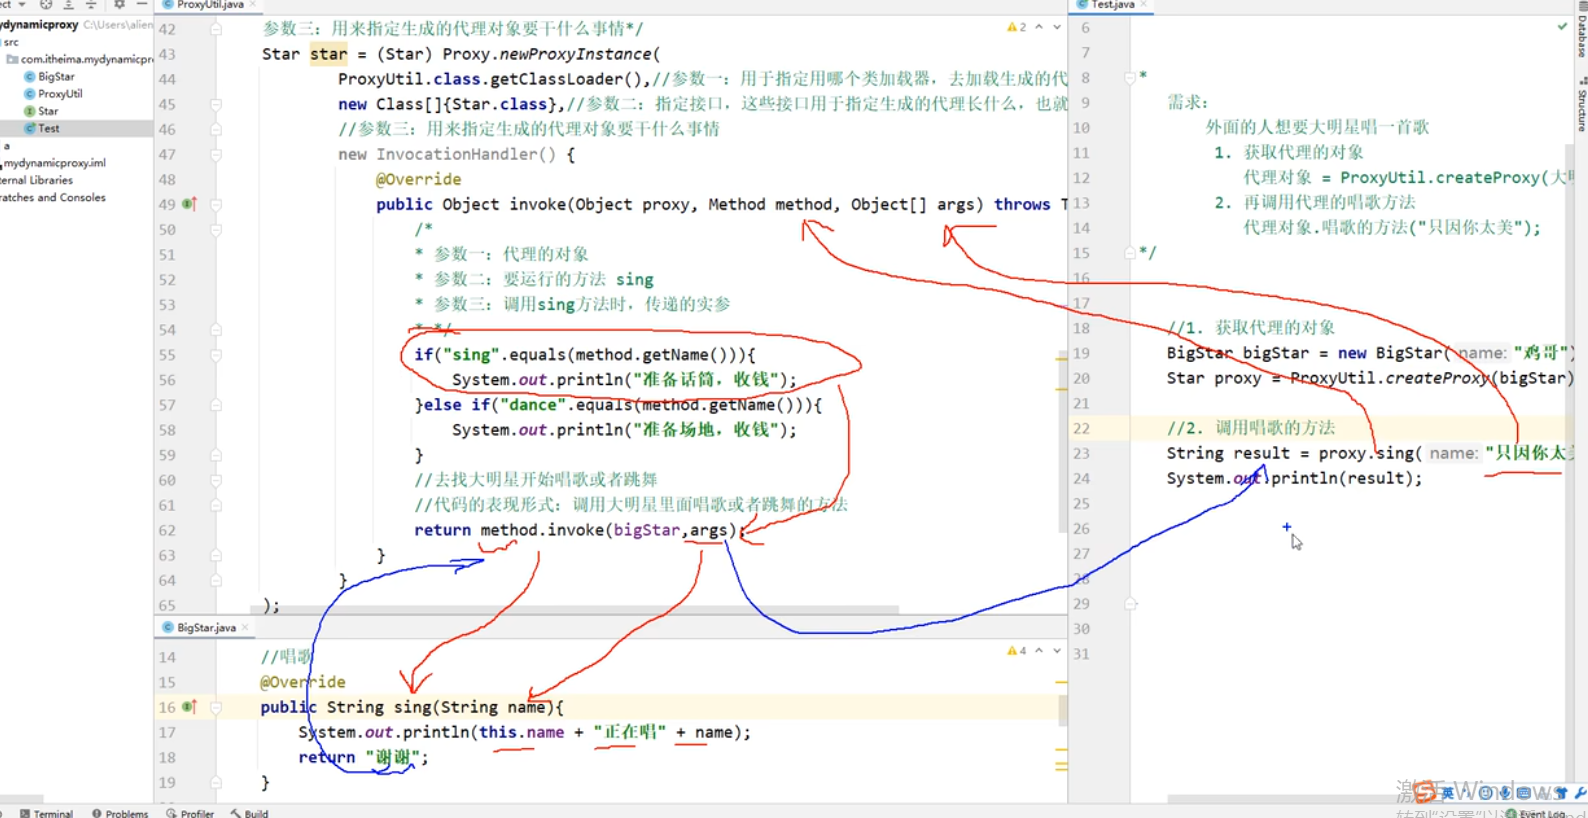Open the Project view dropdown arrow
The image size is (1588, 818).
(22, 5)
